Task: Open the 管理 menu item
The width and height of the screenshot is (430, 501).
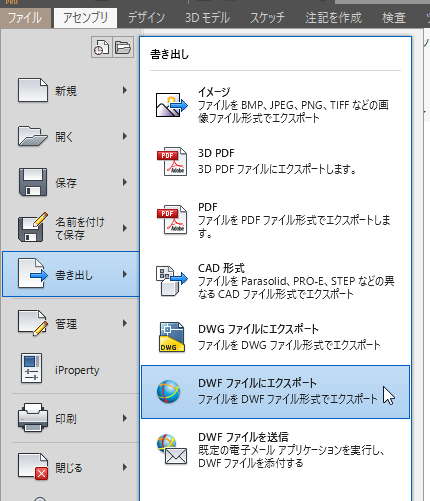Action: point(71,323)
